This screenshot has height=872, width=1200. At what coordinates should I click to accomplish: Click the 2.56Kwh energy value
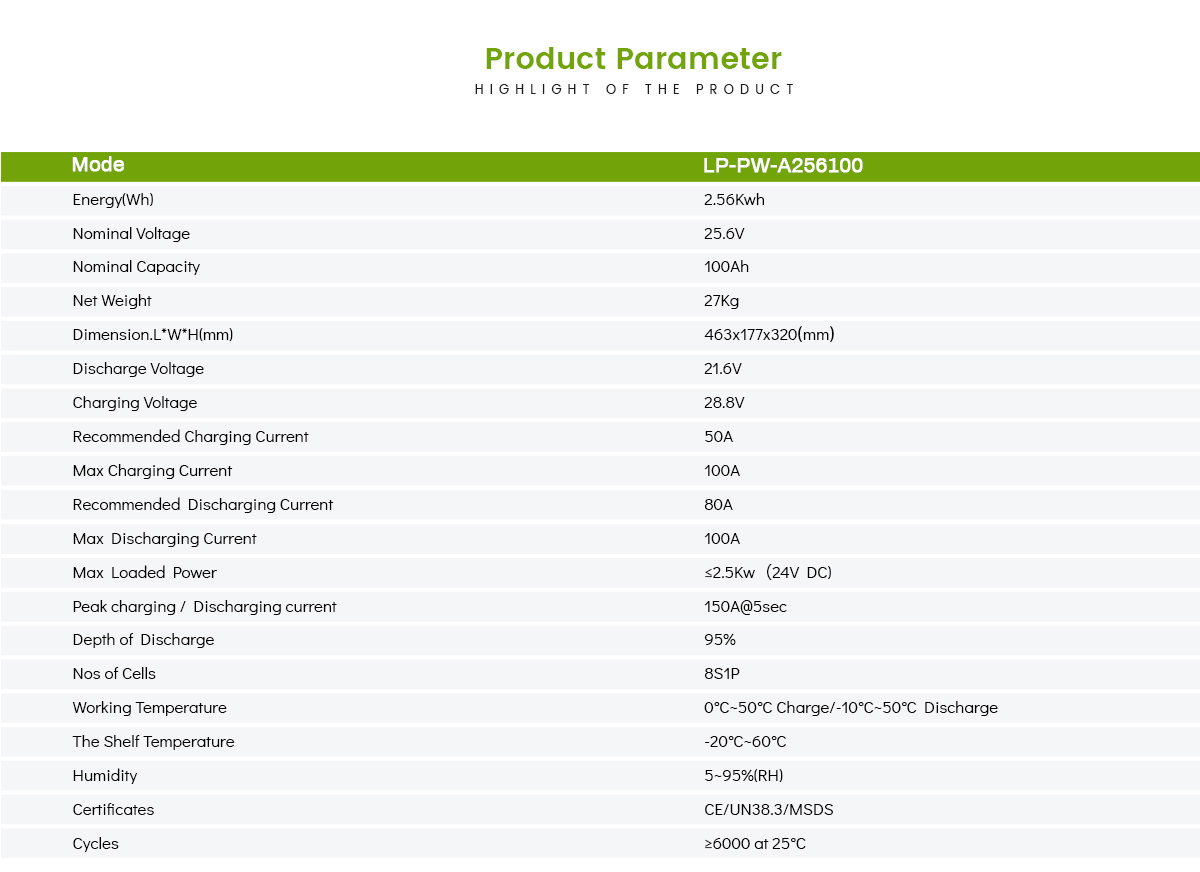click(x=734, y=199)
